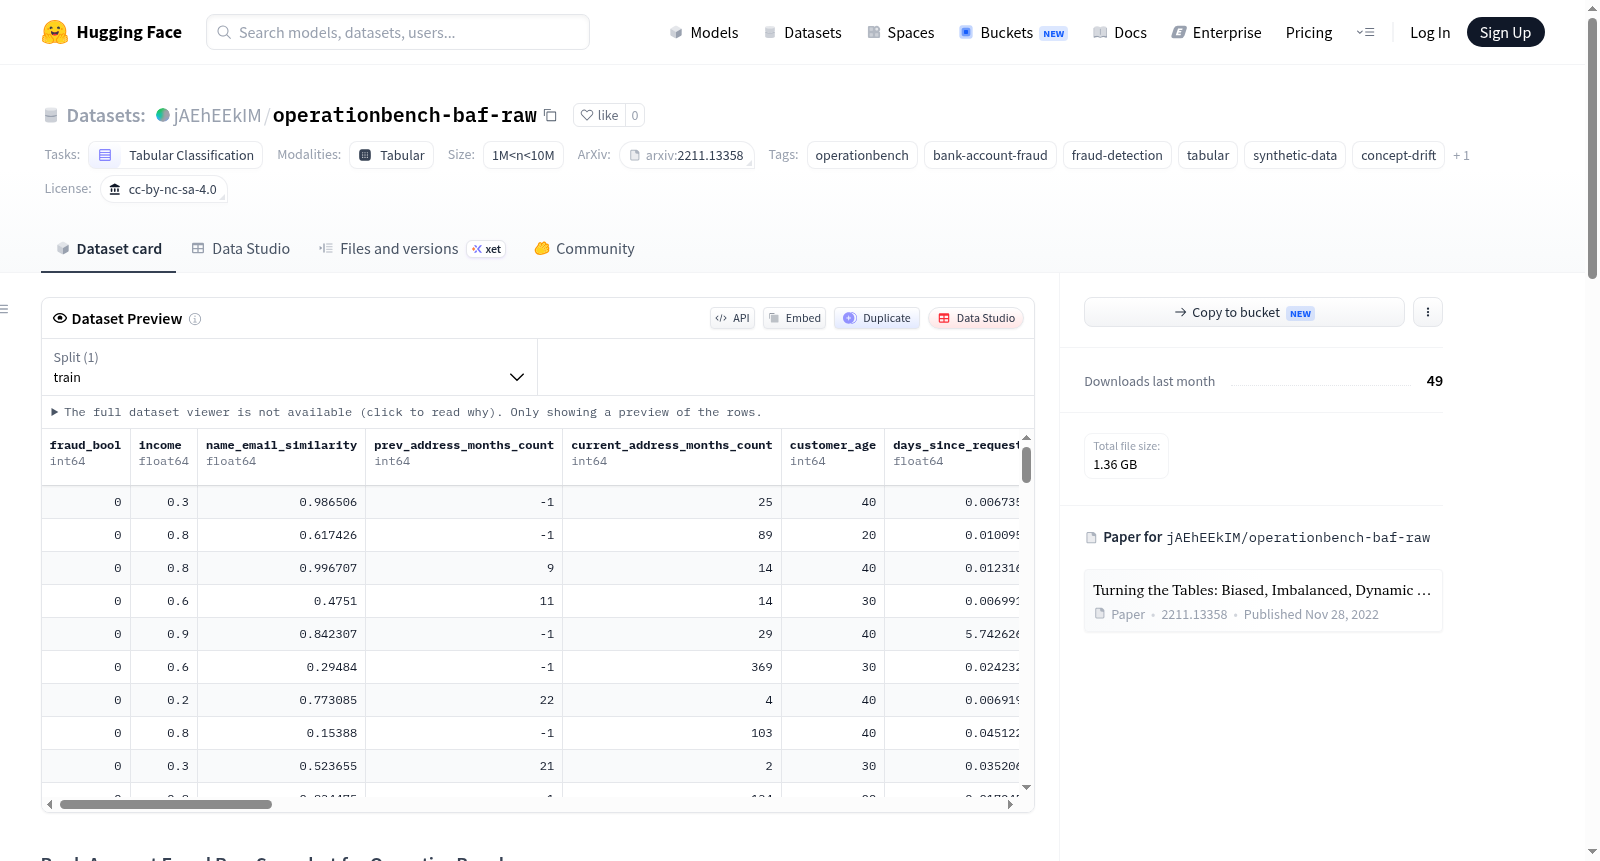Open the Split train dropdown

click(289, 367)
